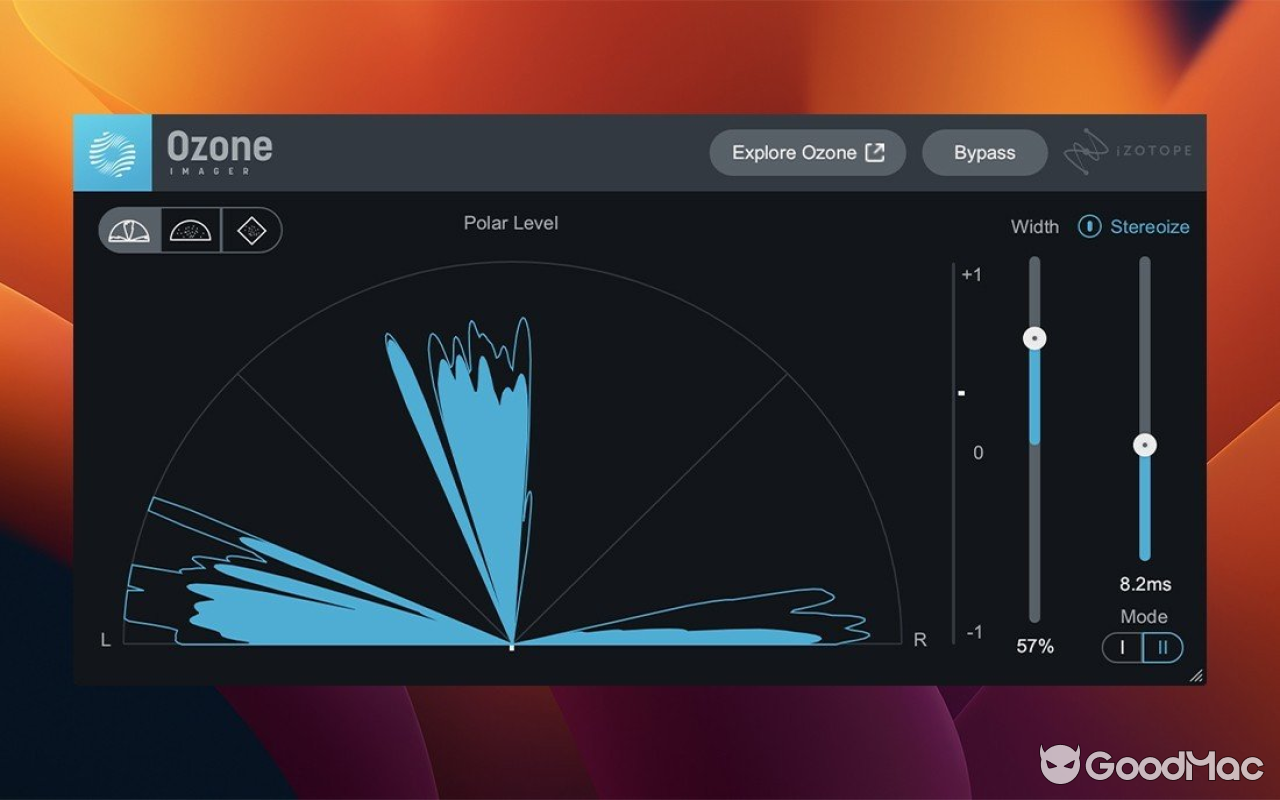Viewport: 1280px width, 800px height.
Task: Click the Stereoize power icon
Action: (x=1089, y=227)
